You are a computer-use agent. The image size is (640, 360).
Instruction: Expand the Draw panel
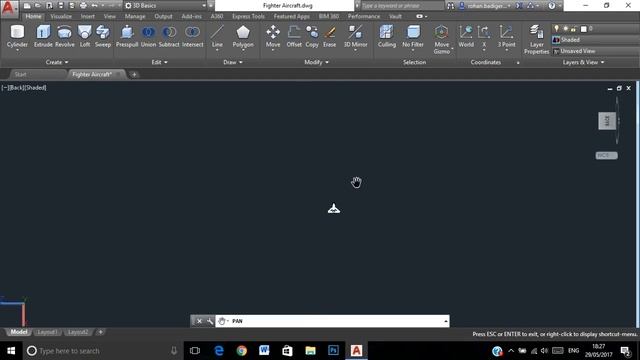tap(233, 62)
